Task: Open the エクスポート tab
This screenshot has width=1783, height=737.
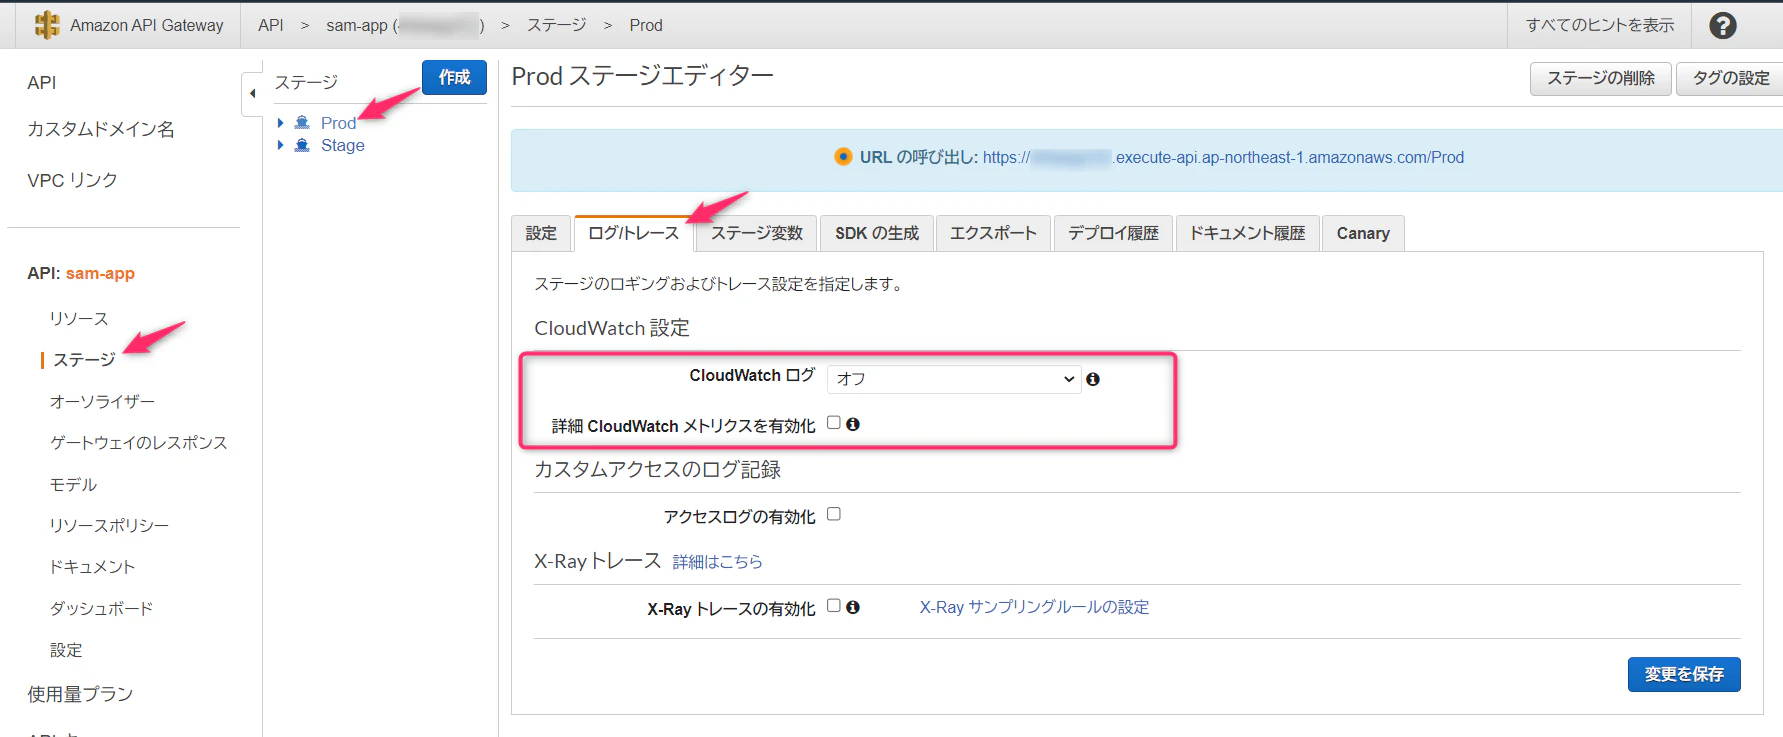Action: click(x=993, y=233)
